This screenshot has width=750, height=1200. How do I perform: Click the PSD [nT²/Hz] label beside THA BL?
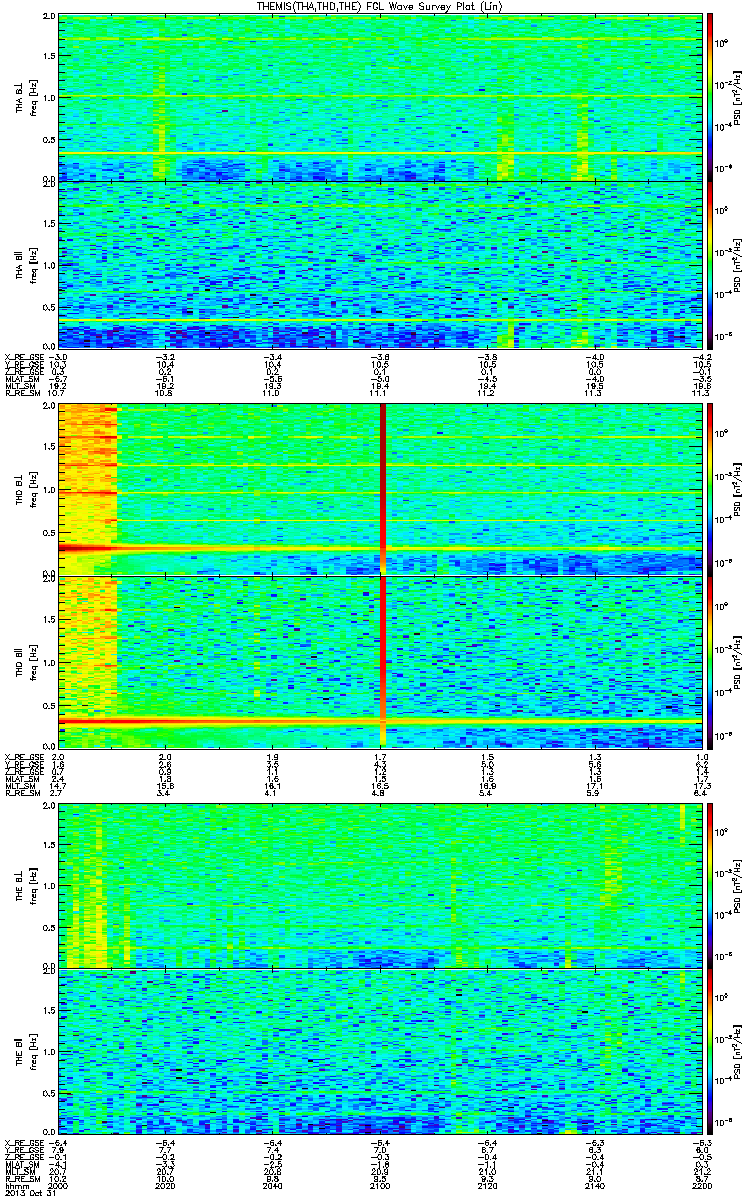[738, 97]
